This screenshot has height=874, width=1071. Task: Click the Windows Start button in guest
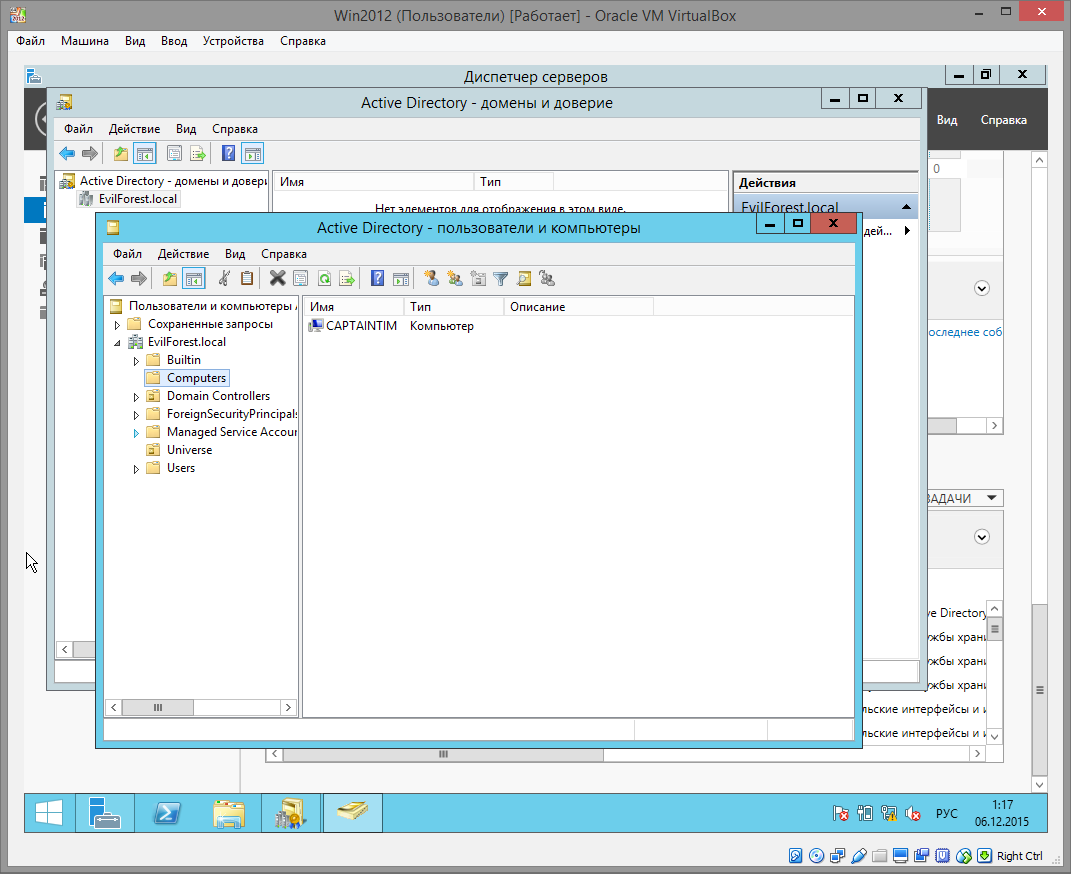coord(49,813)
